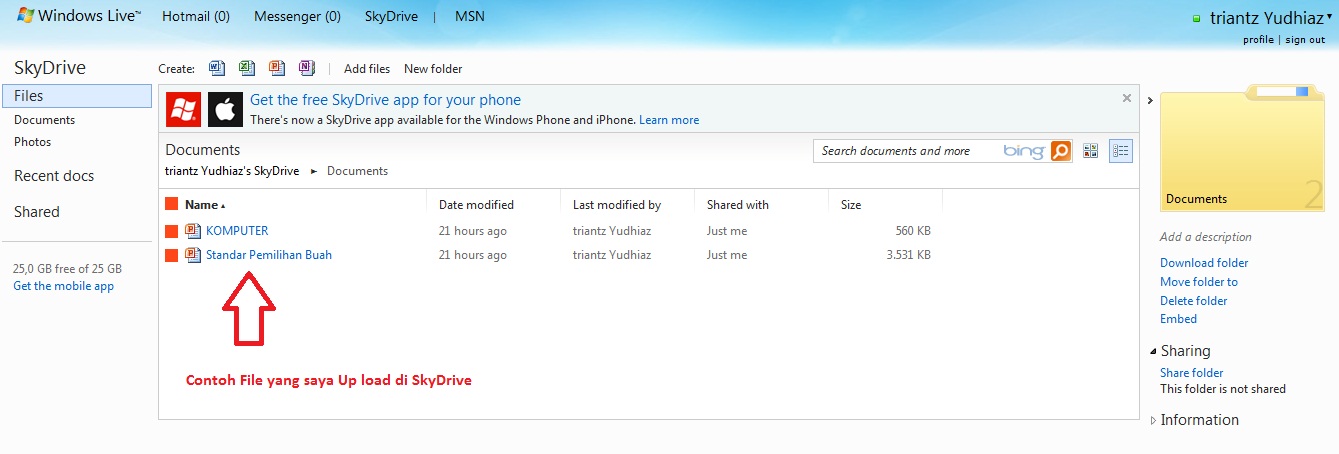Image resolution: width=1339 pixels, height=454 pixels.
Task: Select the Standar Pemilihan Buah checkbox
Action: click(171, 255)
